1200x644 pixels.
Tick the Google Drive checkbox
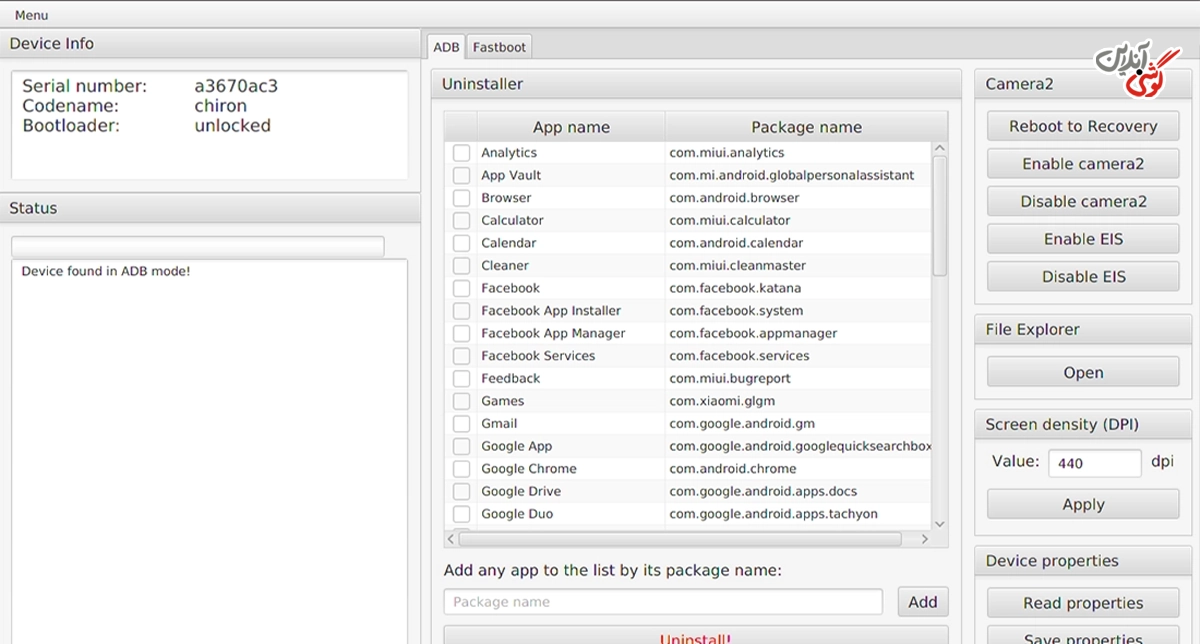point(461,491)
